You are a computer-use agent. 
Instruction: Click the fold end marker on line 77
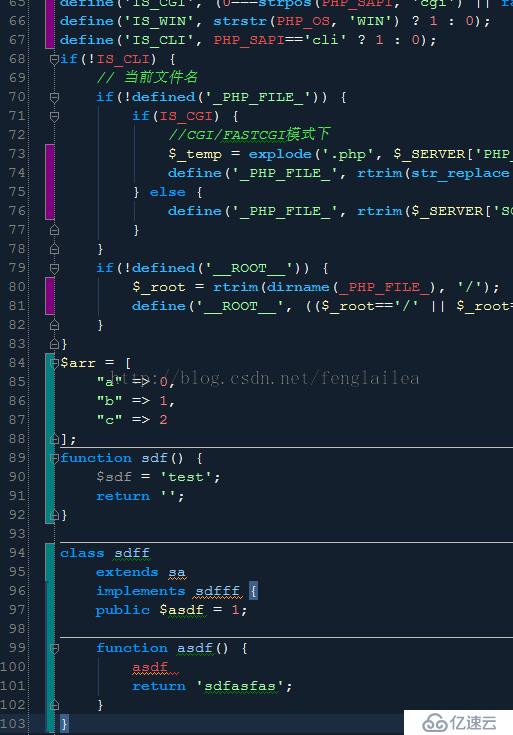(x=54, y=230)
